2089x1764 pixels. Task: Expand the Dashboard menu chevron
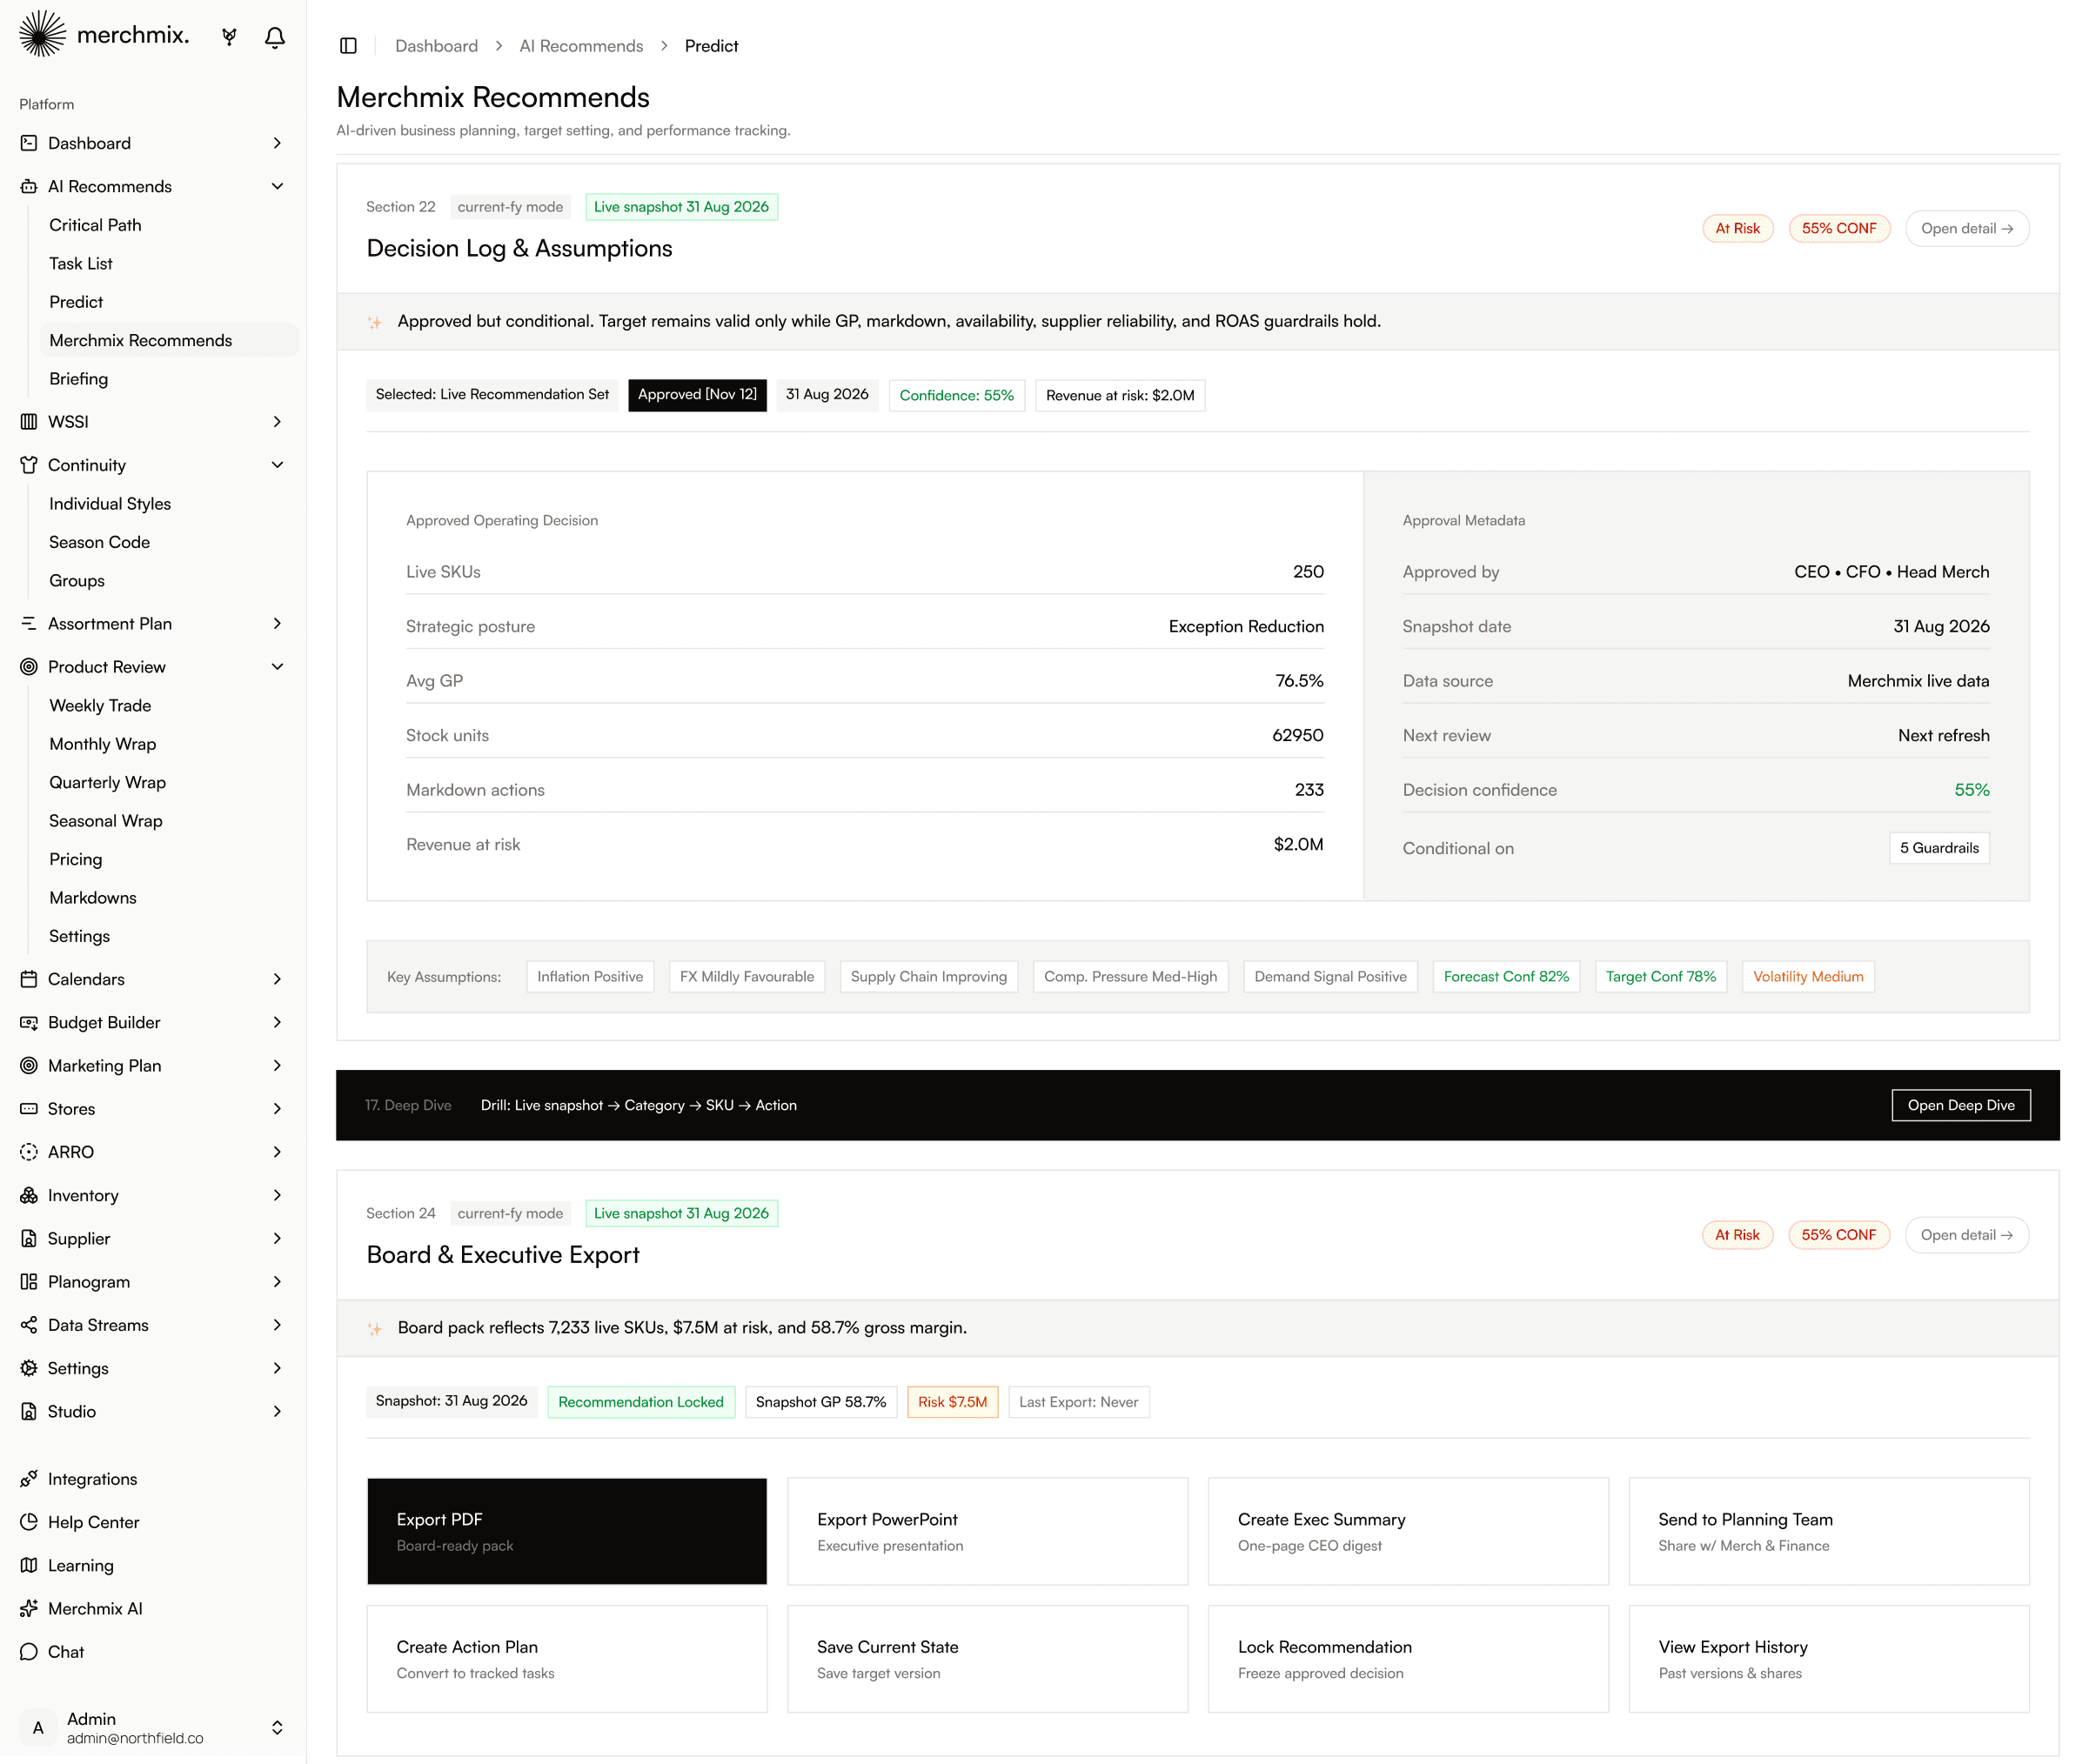click(x=277, y=143)
